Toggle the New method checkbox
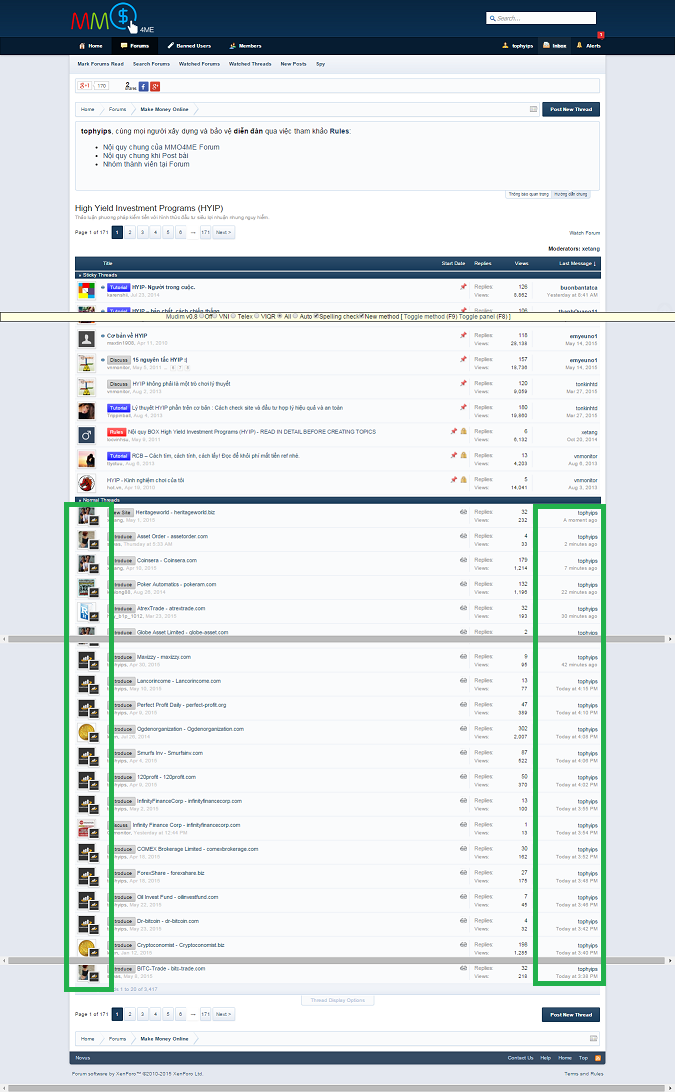This screenshot has height=1092, width=675. [362, 316]
